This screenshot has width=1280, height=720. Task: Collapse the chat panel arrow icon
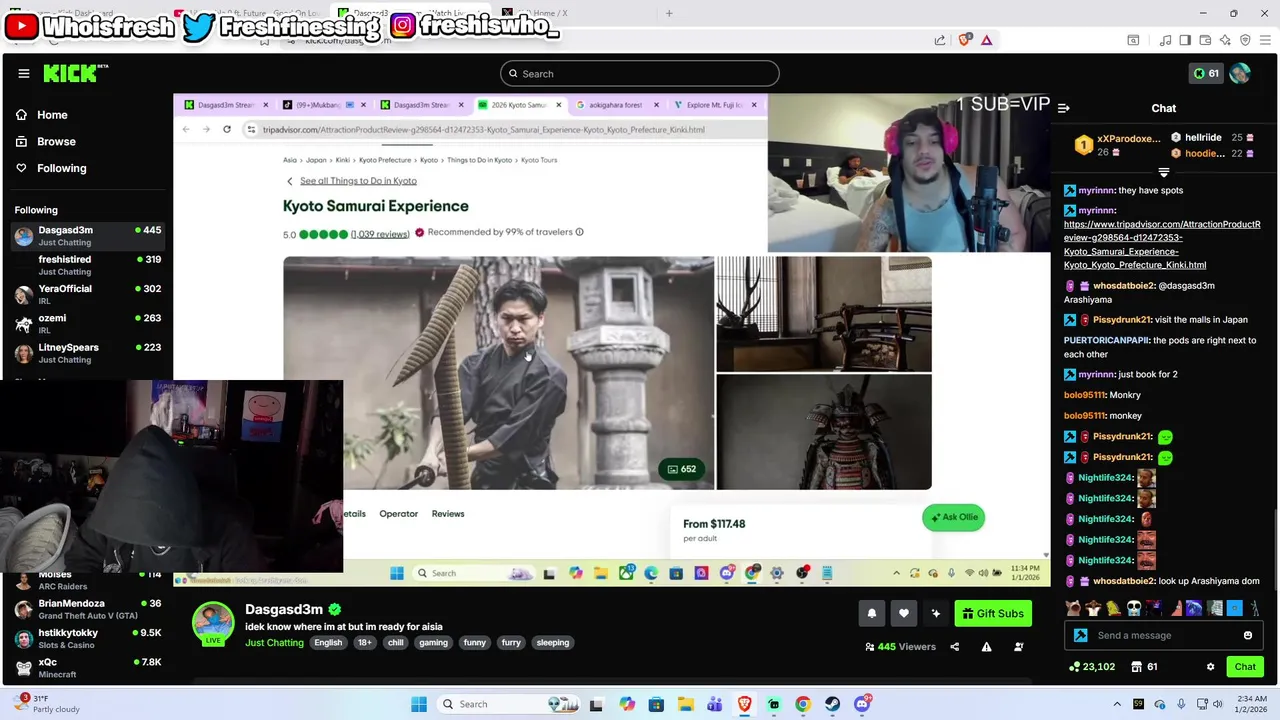1064,108
